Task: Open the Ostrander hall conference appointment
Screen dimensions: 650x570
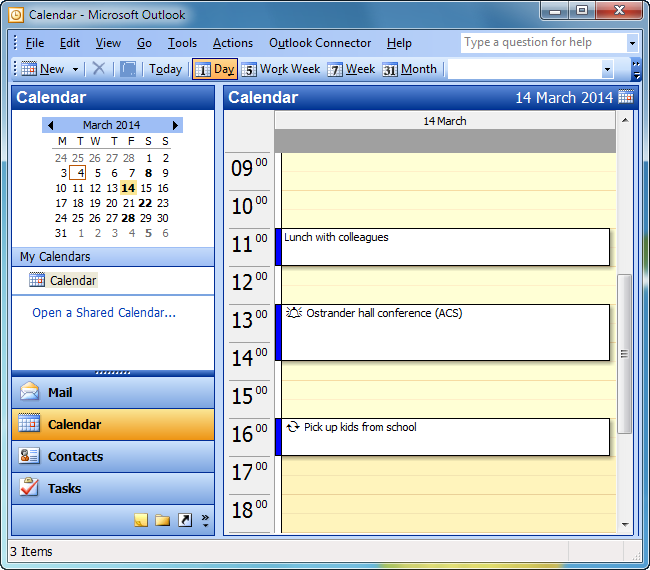Action: (x=442, y=332)
